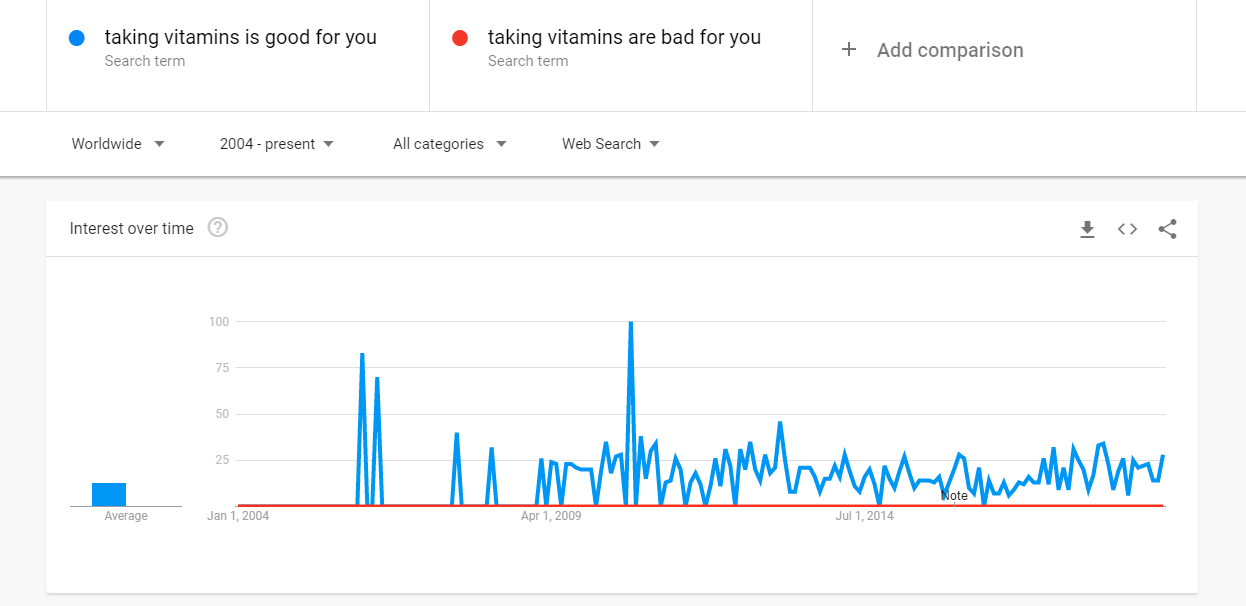Screen dimensions: 1246x606
Task: Expand the Worldwide region dropdown
Action: (x=118, y=144)
